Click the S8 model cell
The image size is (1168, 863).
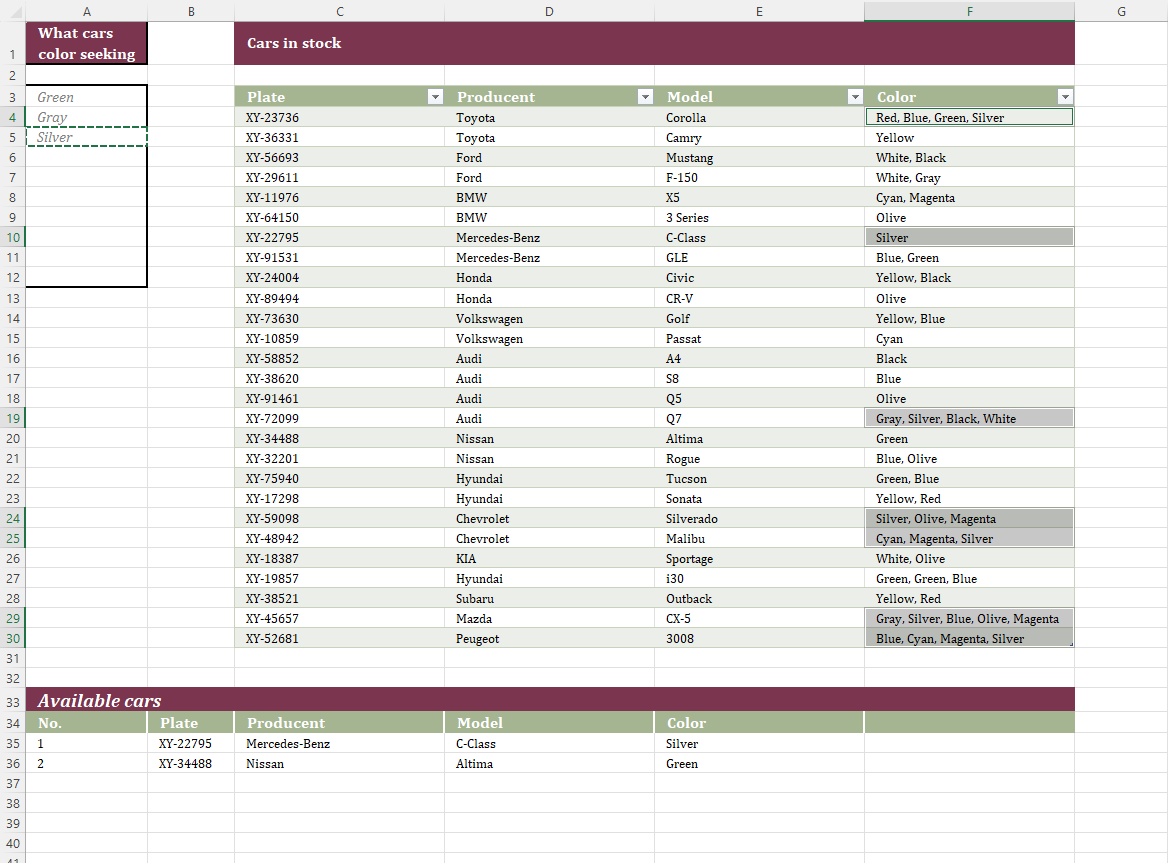(x=759, y=379)
